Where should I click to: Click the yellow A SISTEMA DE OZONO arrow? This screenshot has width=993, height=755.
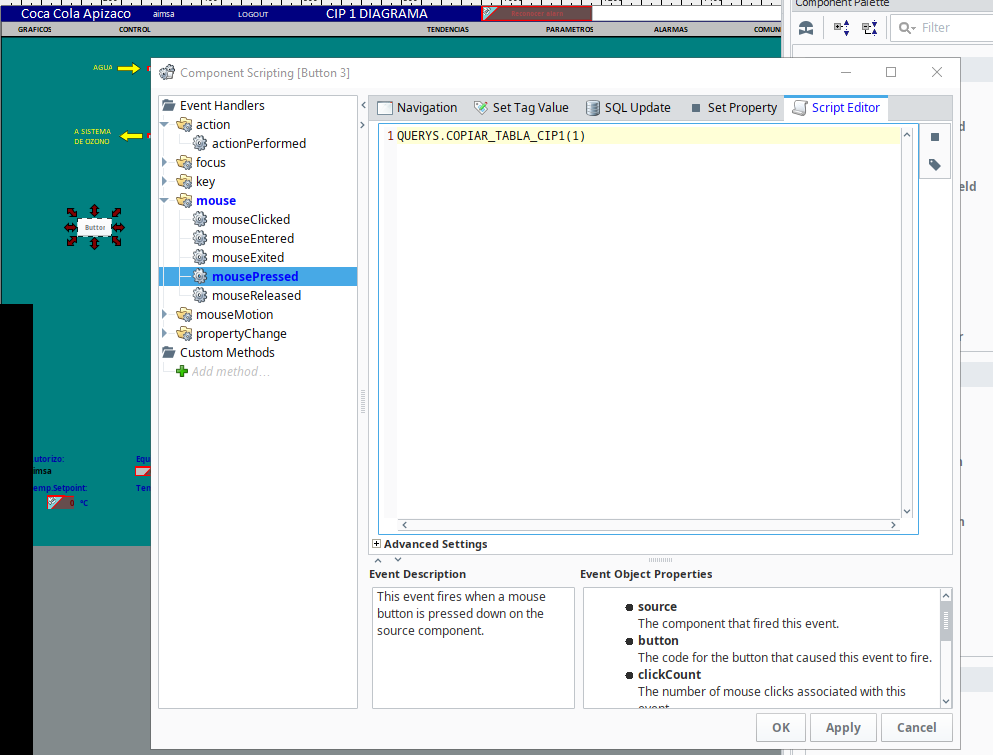[131, 136]
